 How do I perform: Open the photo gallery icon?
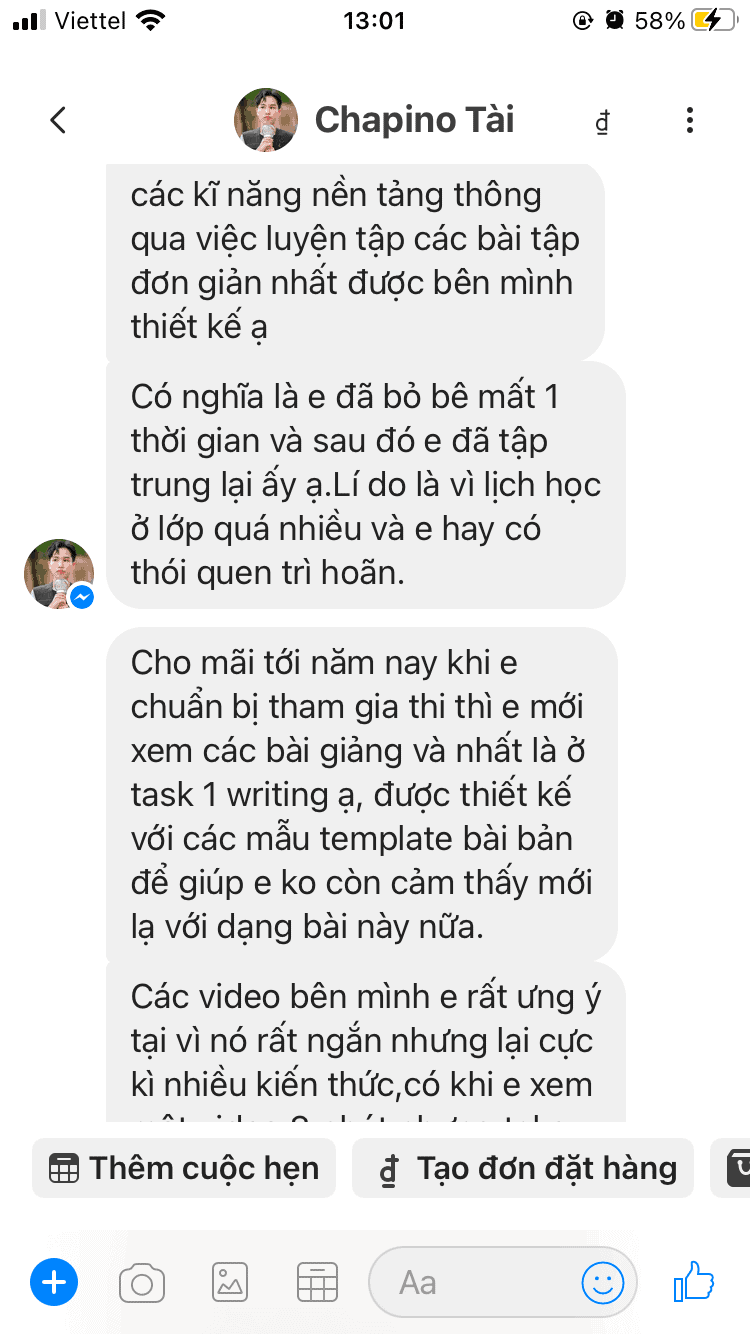tap(230, 1282)
